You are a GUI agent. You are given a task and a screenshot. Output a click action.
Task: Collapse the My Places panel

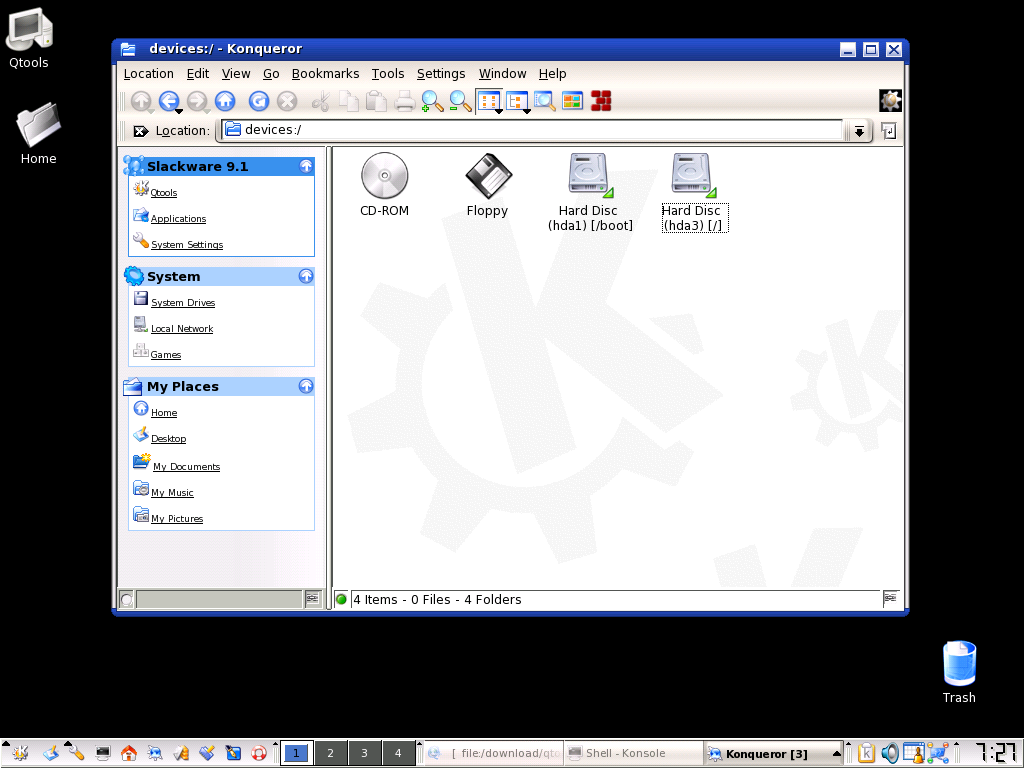(x=306, y=386)
